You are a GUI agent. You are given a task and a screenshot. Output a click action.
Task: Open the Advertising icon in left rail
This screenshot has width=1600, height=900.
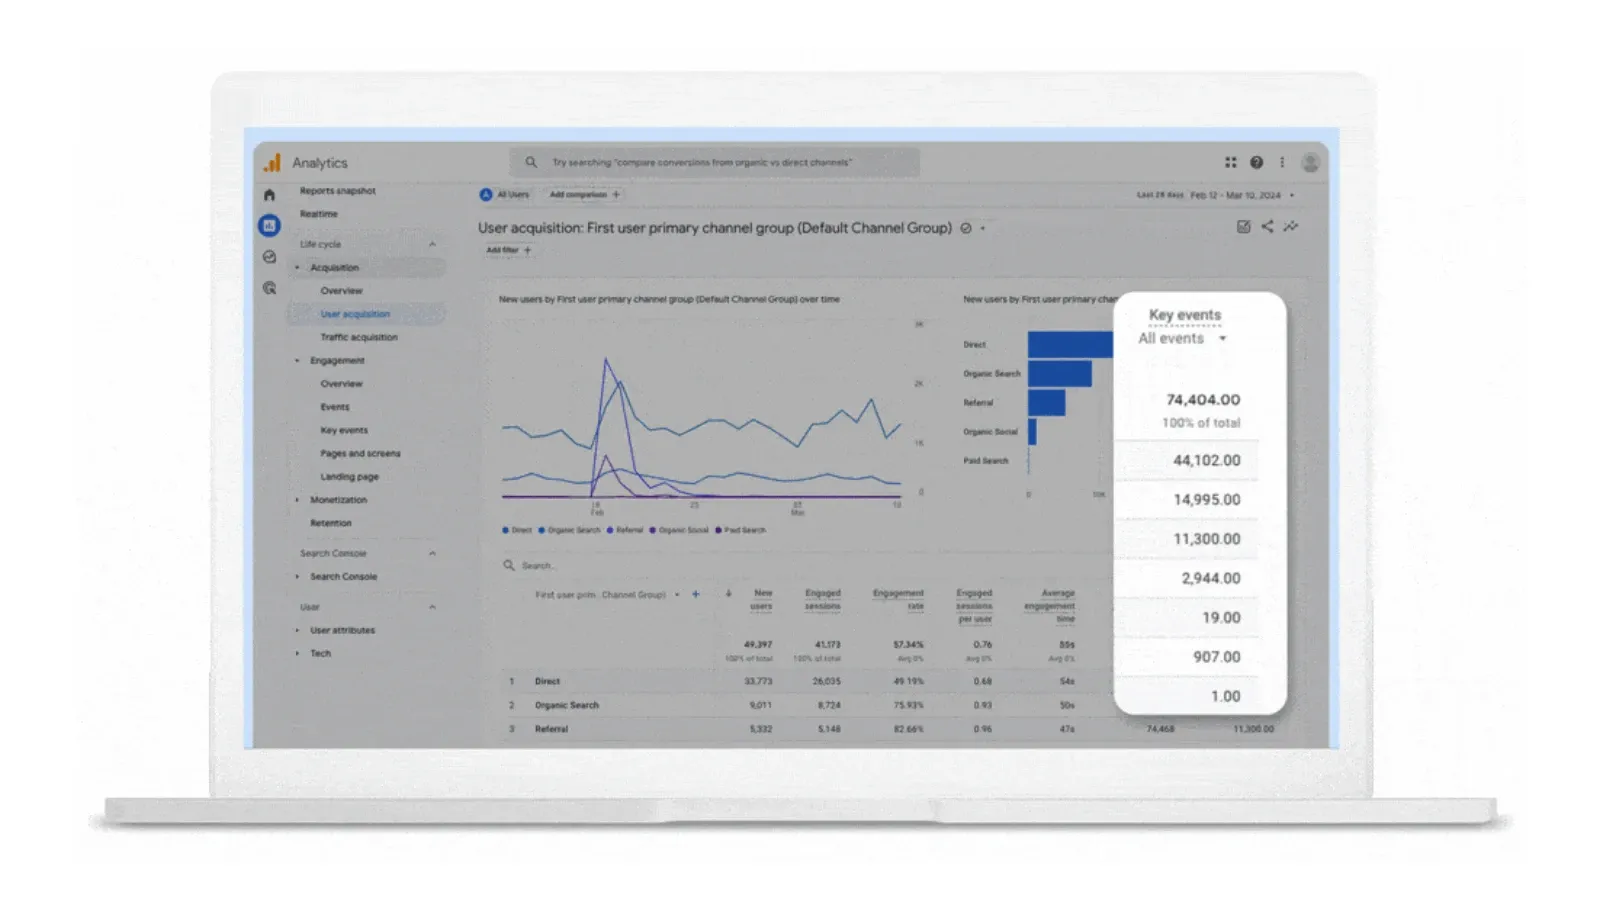click(x=269, y=288)
